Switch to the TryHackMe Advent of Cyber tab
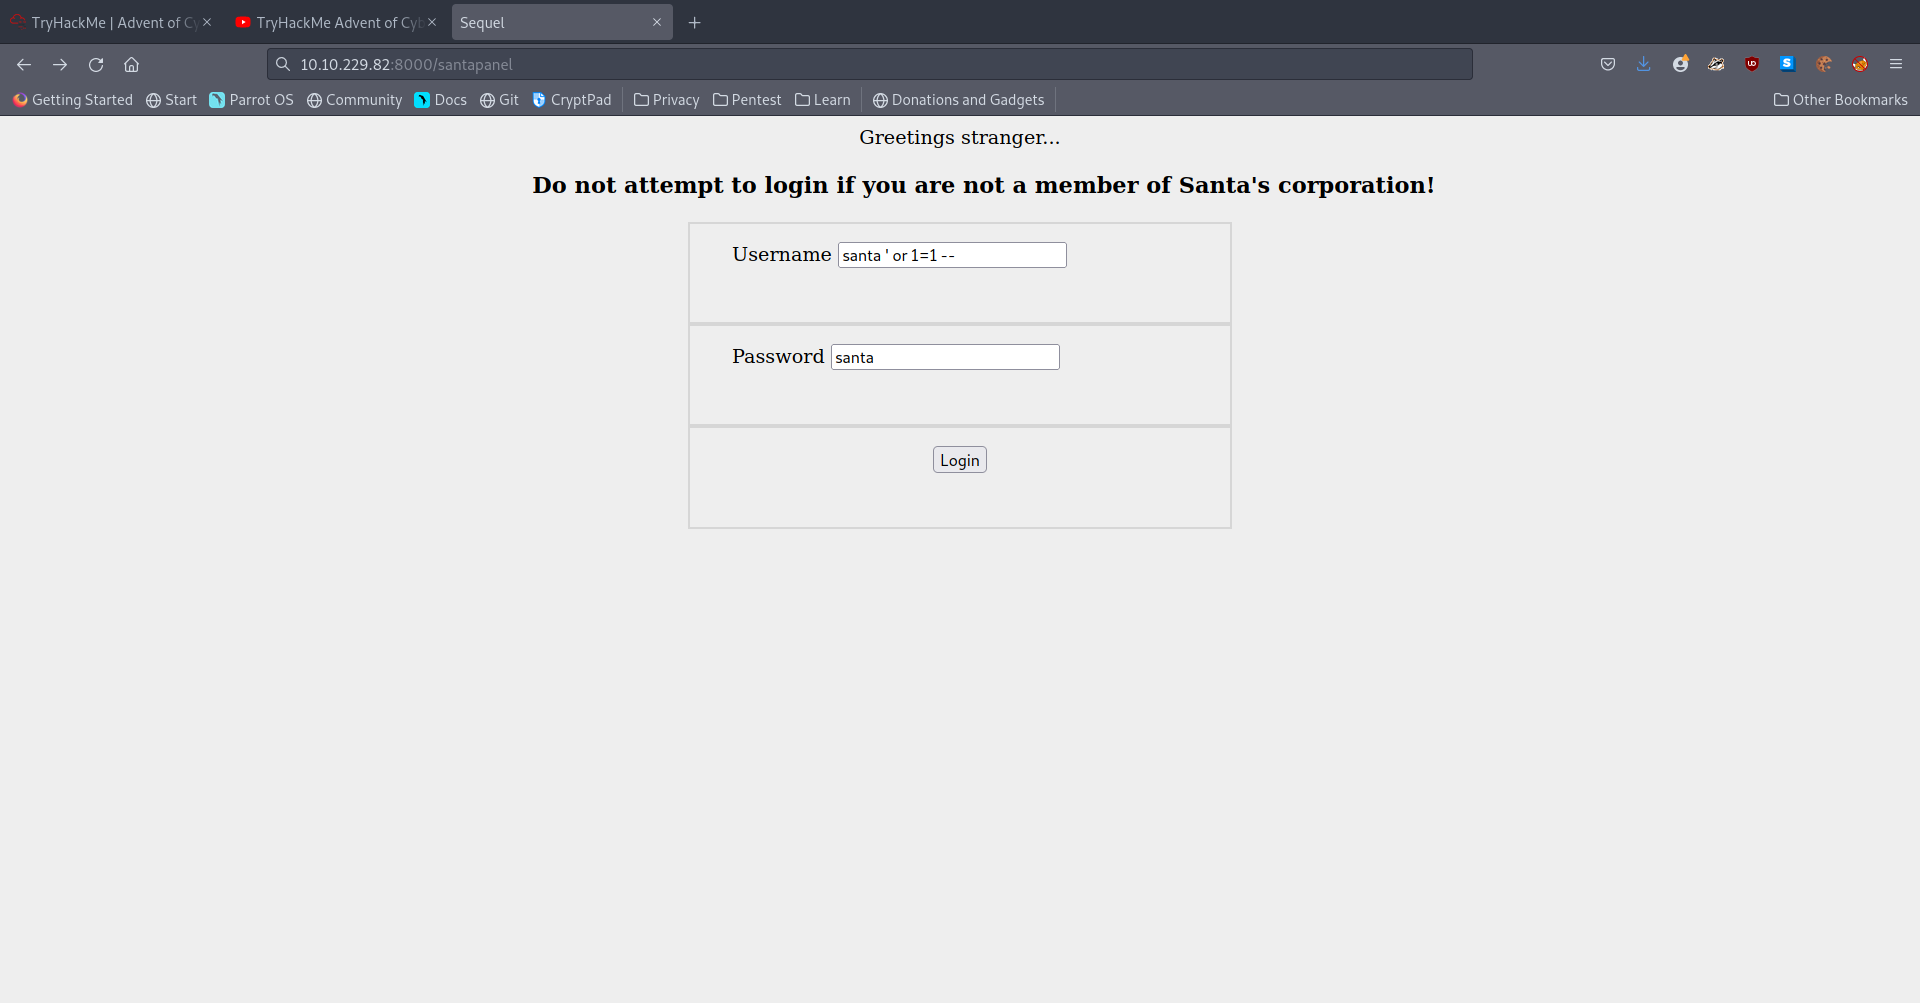This screenshot has height=1003, width=1920. click(x=105, y=22)
